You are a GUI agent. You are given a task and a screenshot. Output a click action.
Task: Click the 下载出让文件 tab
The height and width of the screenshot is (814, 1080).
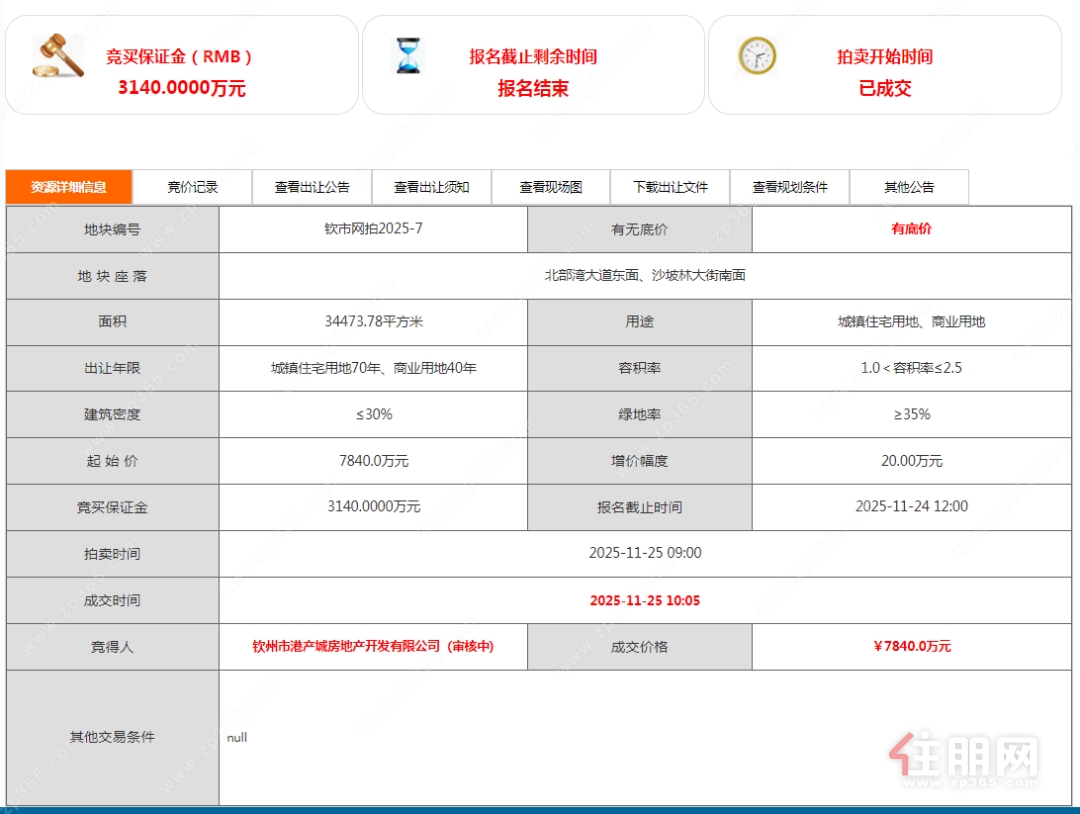[x=670, y=187]
